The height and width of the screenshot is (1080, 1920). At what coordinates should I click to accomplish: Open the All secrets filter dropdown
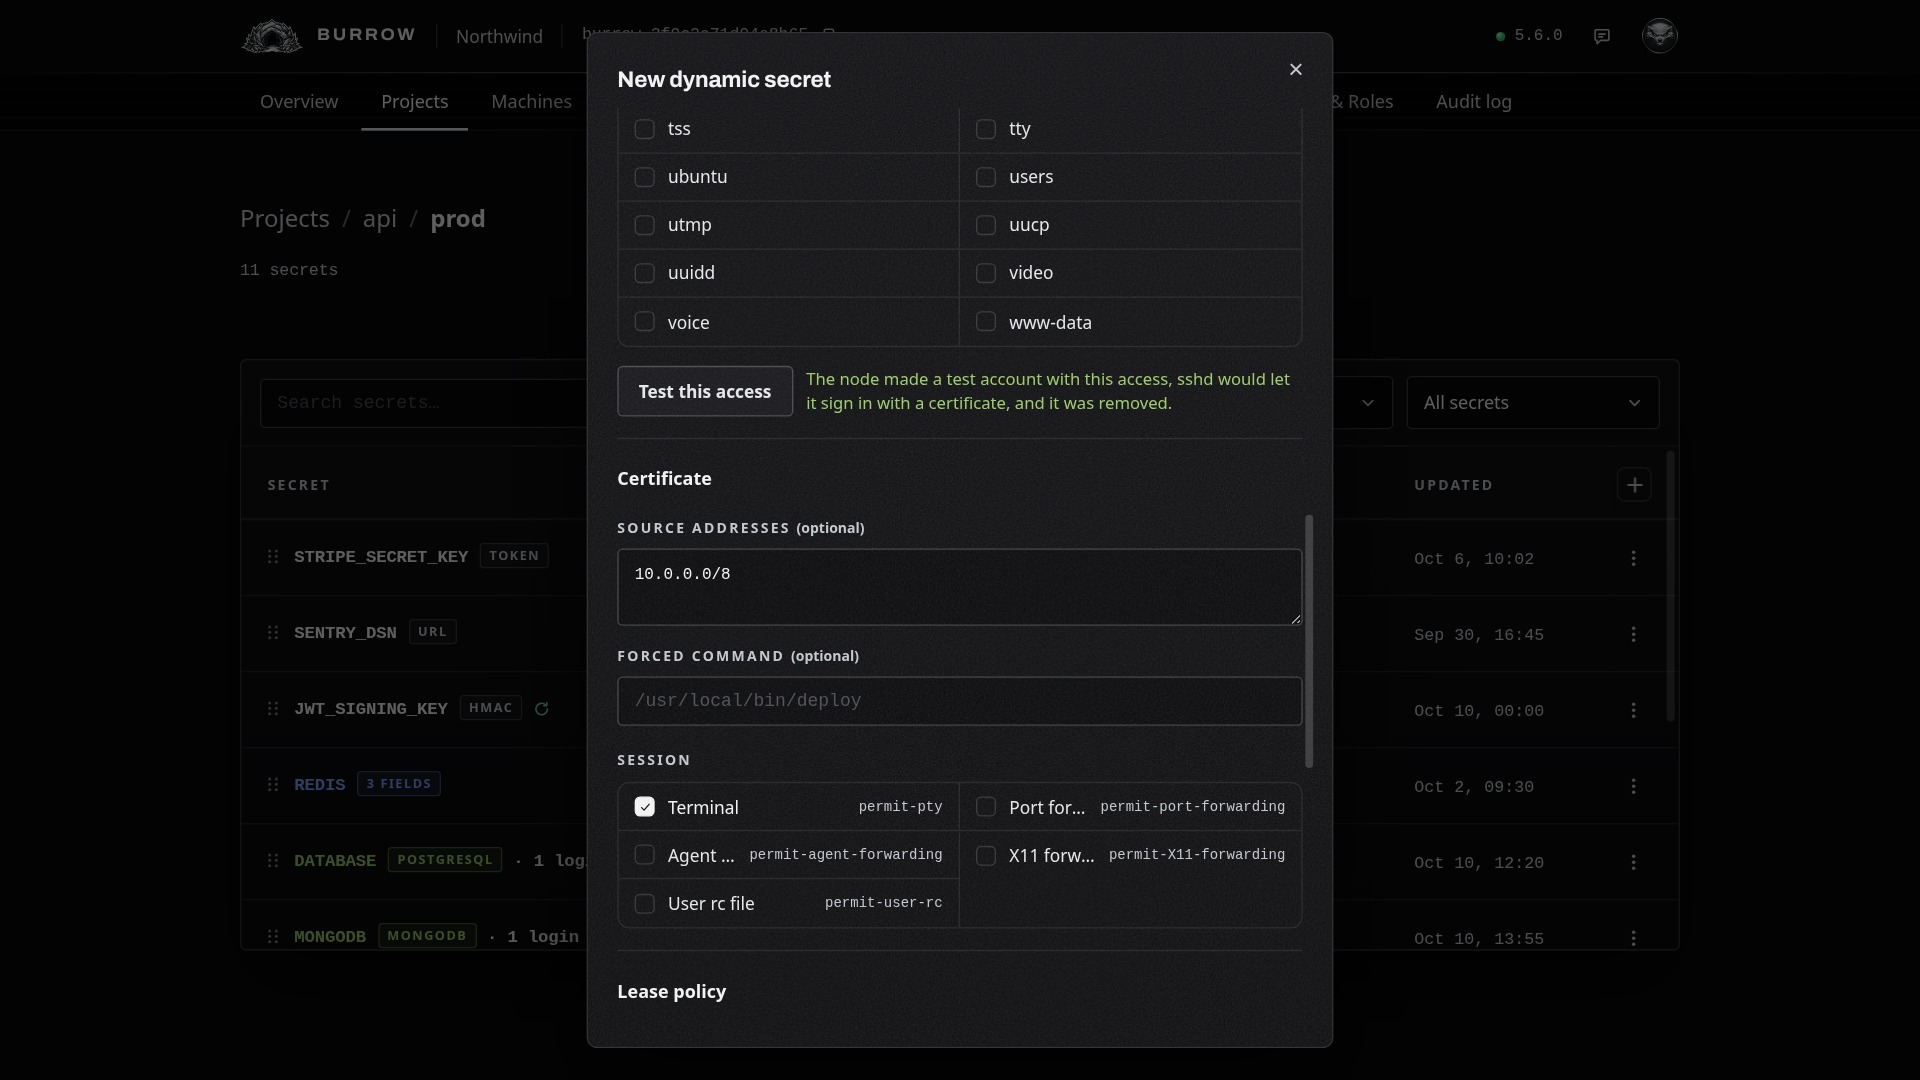[1533, 403]
